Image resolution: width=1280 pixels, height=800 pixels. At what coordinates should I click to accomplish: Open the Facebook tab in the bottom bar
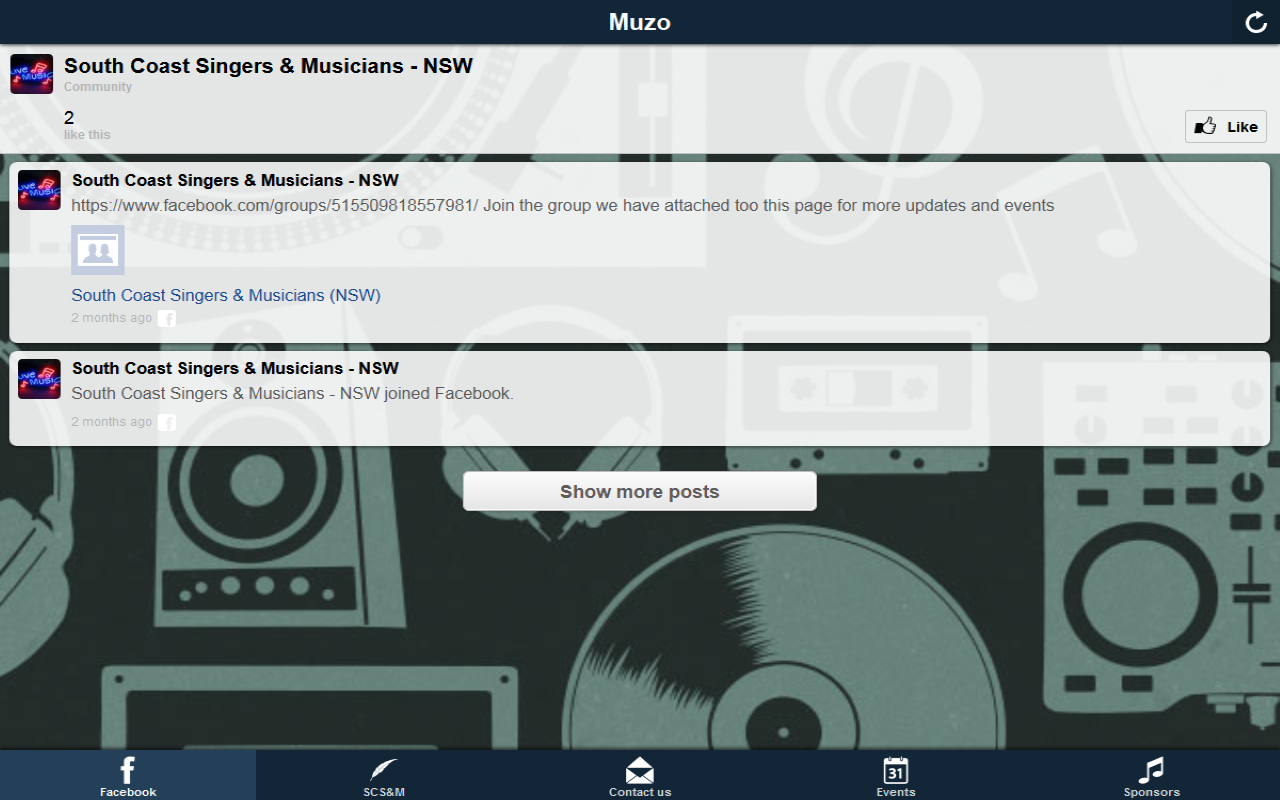click(128, 775)
